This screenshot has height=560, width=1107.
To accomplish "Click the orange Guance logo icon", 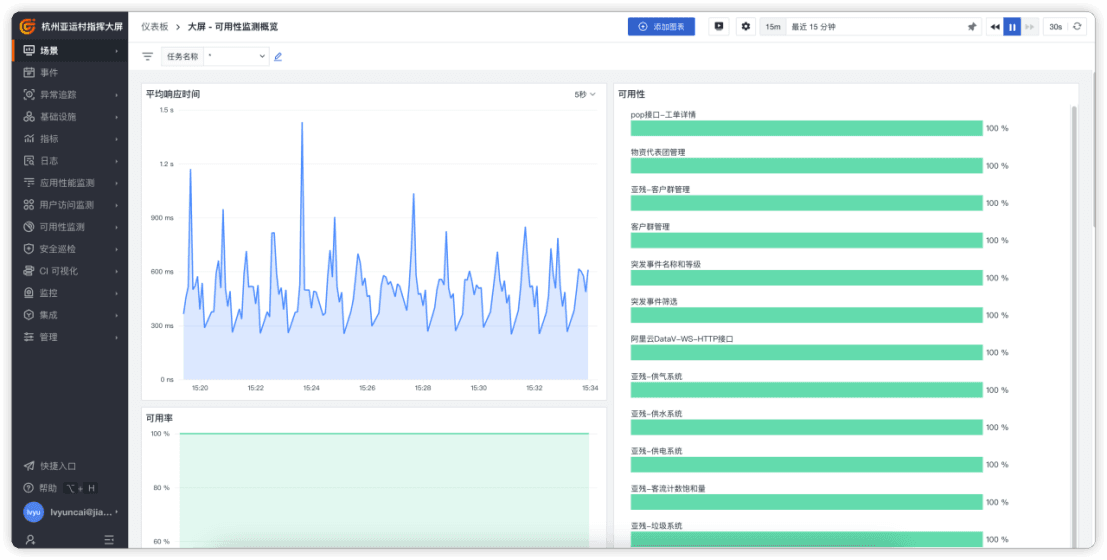I will 28,27.
